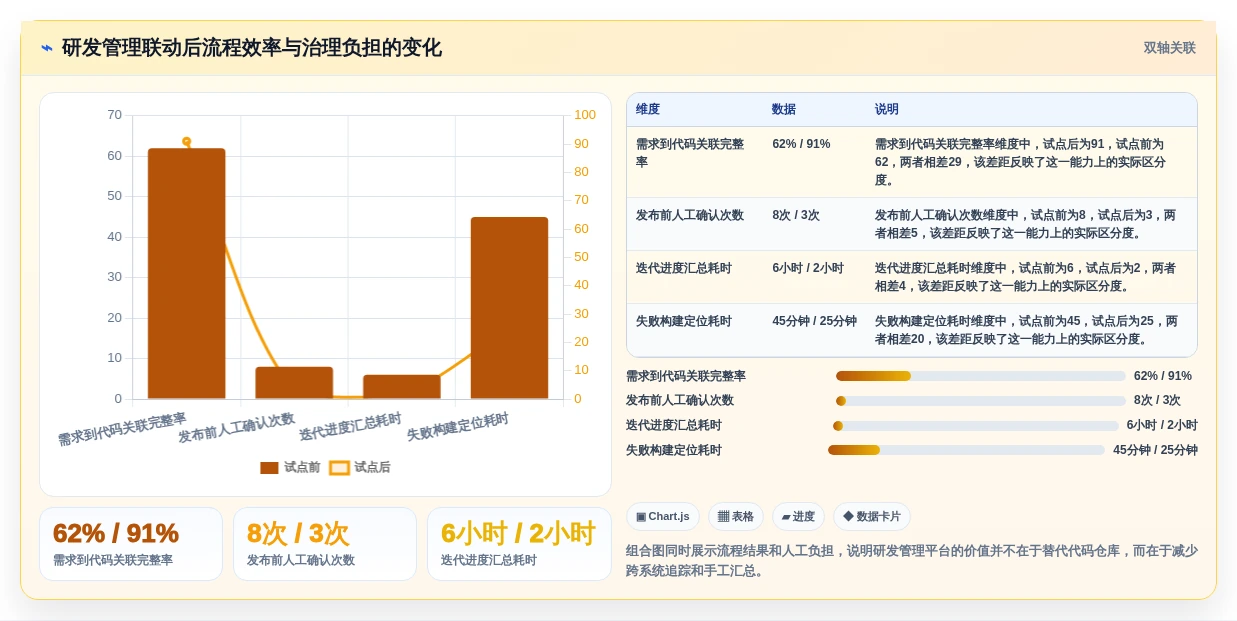Click the chart bar for 迭代进度汇总耗时

click(402, 387)
